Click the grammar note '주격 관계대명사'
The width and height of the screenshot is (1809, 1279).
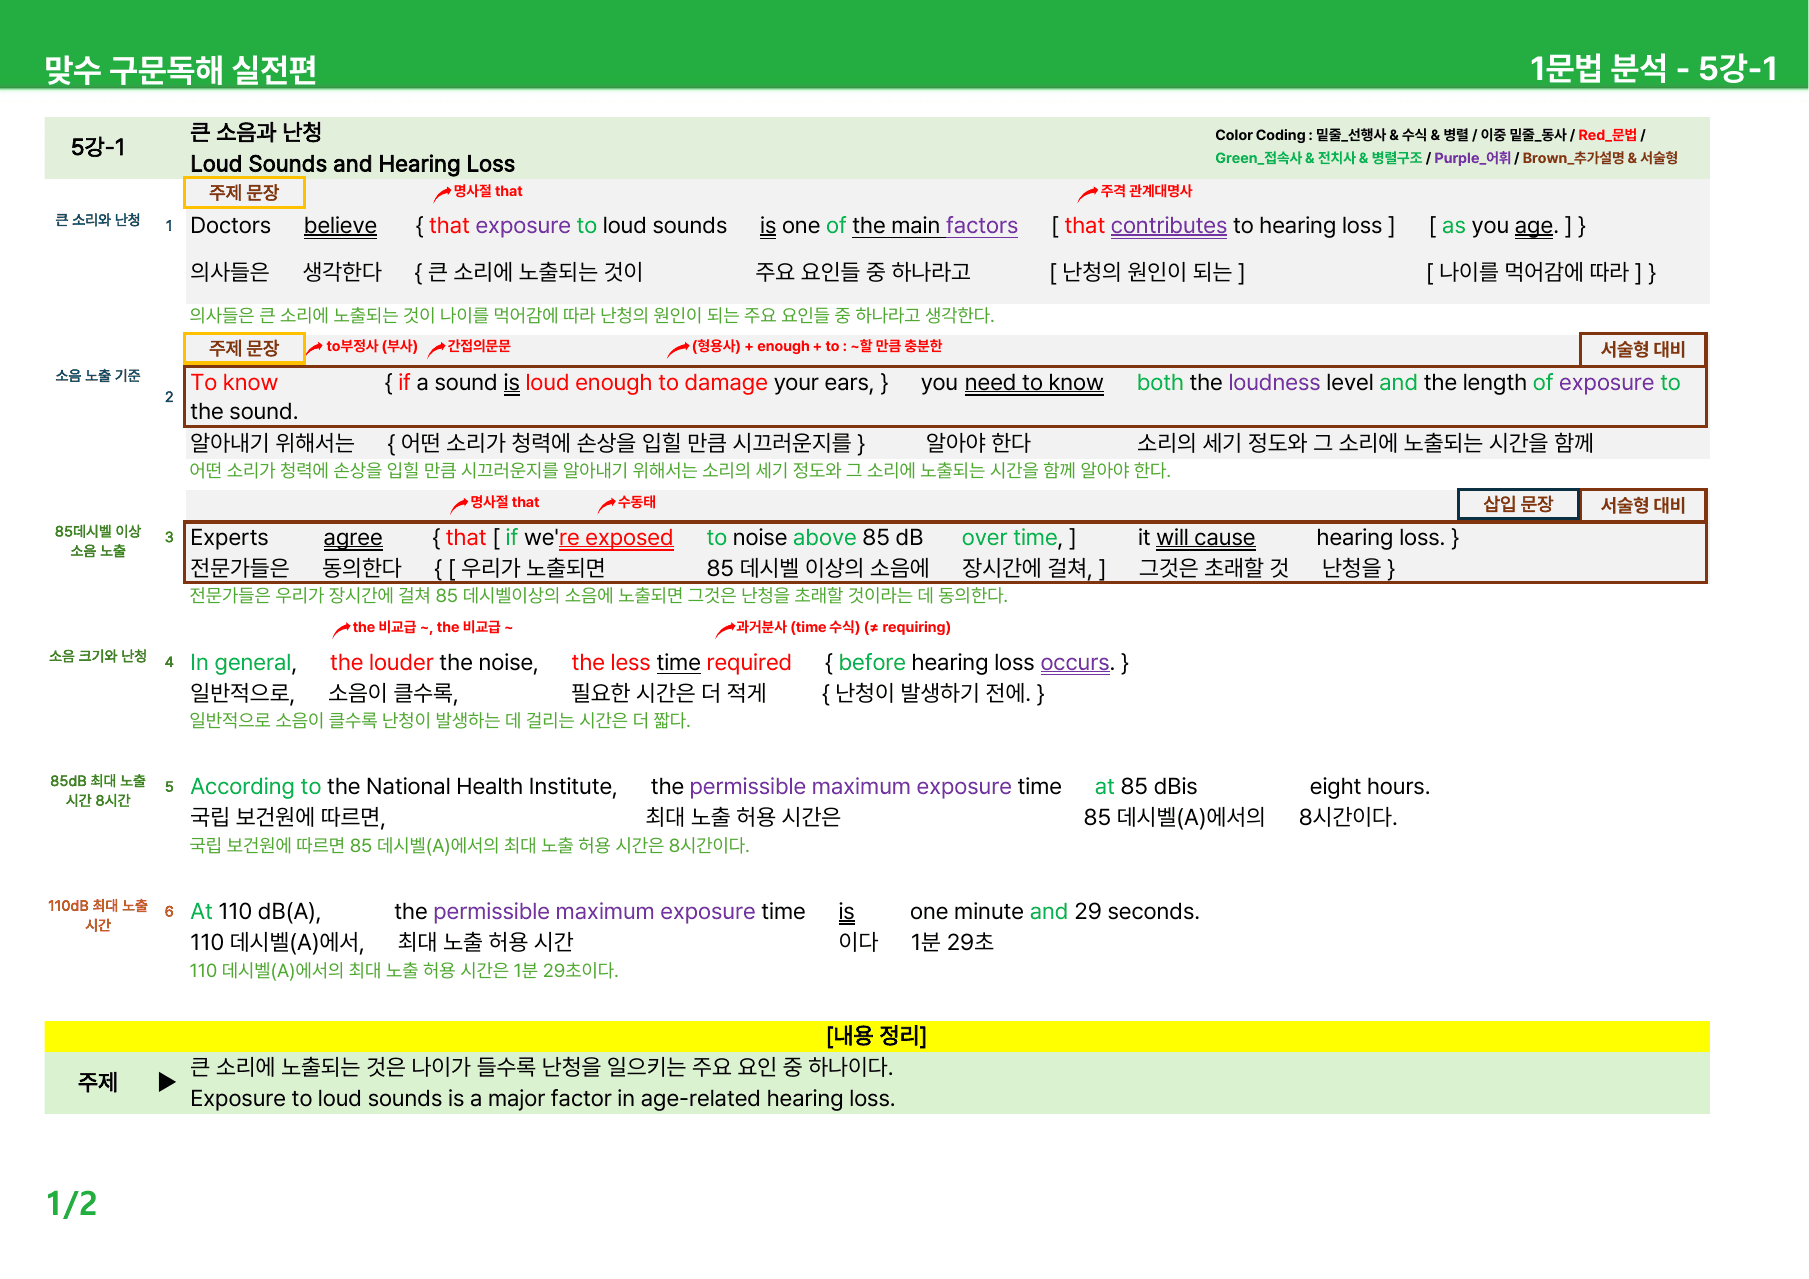[1146, 191]
